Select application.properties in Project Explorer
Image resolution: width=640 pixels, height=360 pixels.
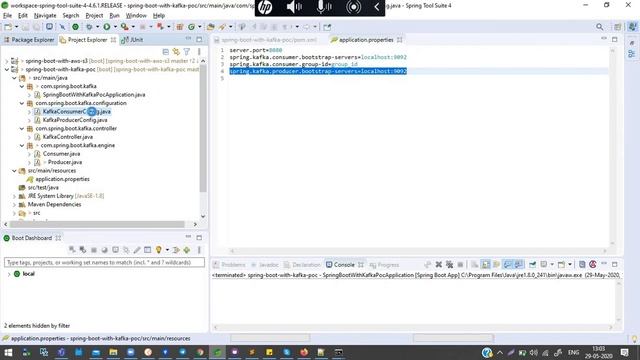pos(62,179)
